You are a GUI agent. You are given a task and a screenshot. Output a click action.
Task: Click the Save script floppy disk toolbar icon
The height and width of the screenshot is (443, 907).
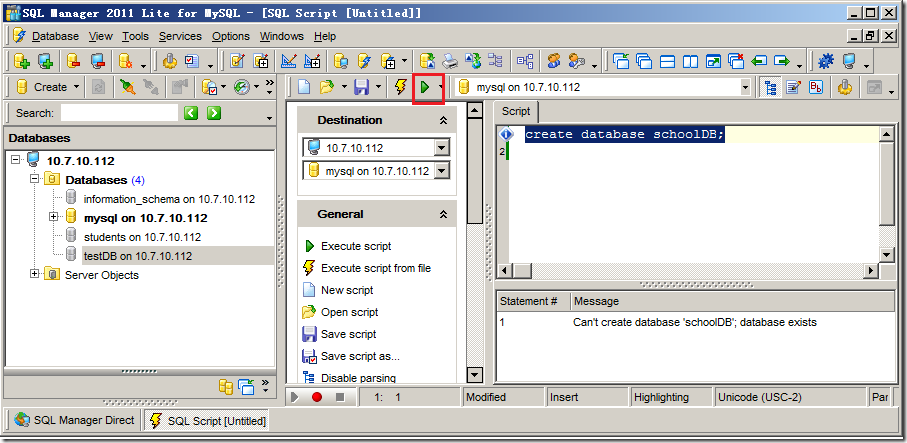click(362, 87)
